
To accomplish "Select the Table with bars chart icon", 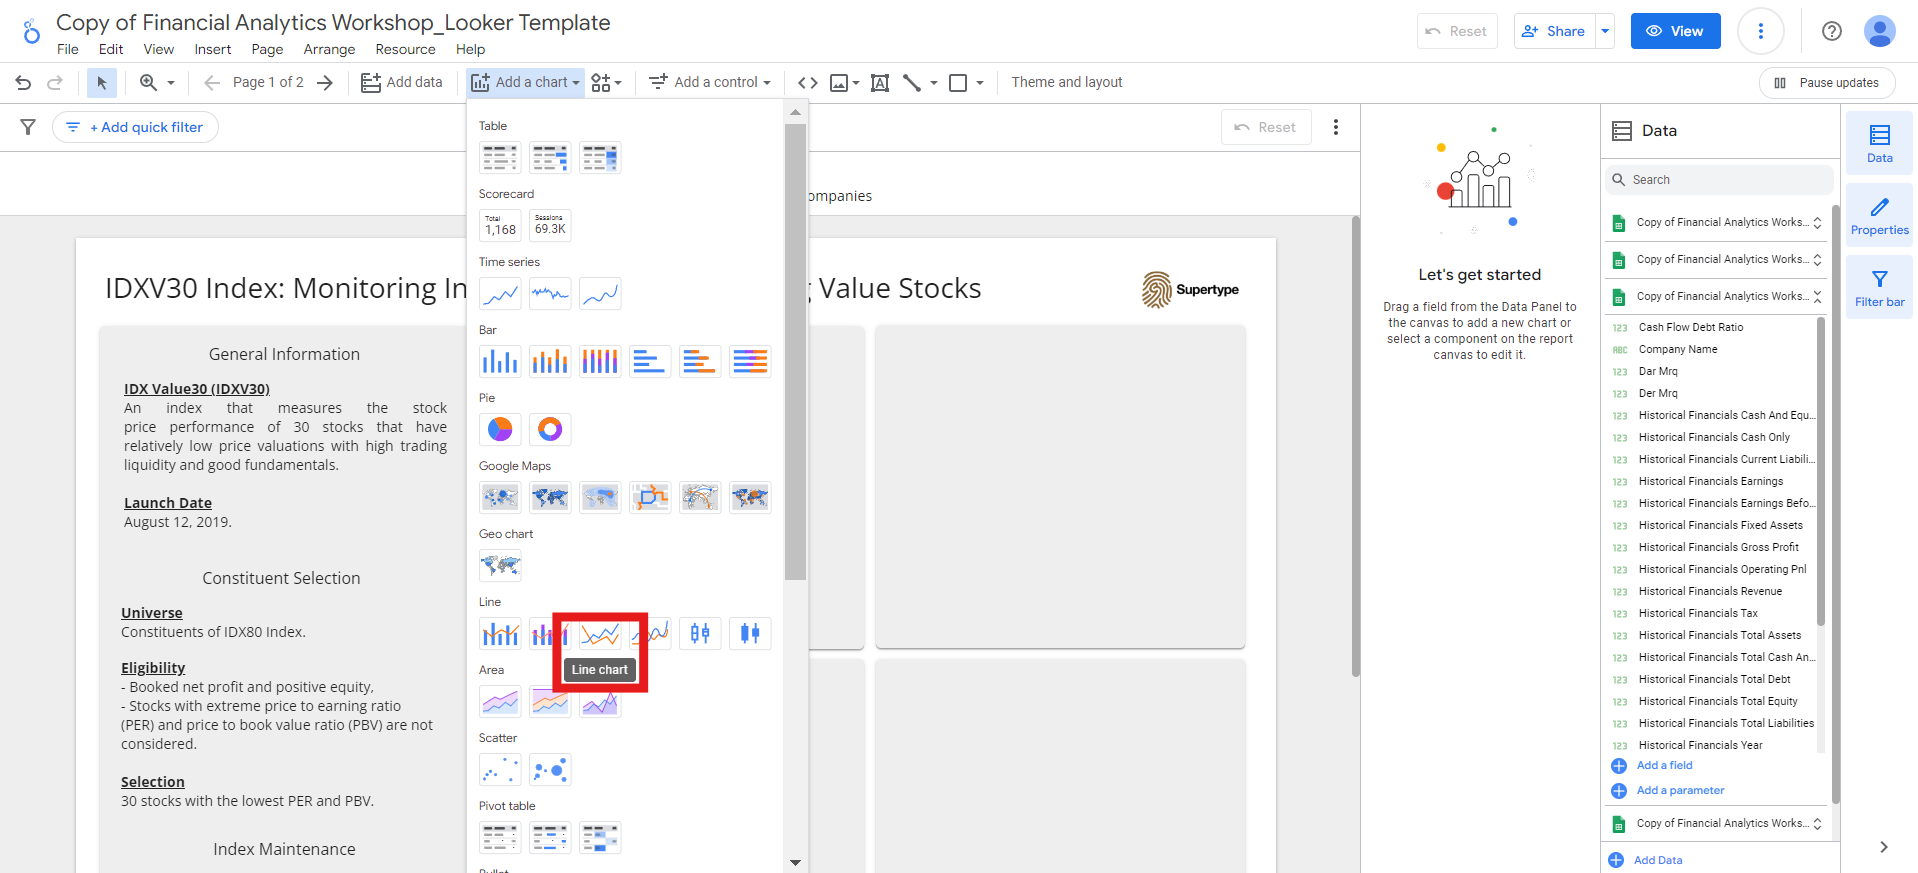I will (550, 158).
